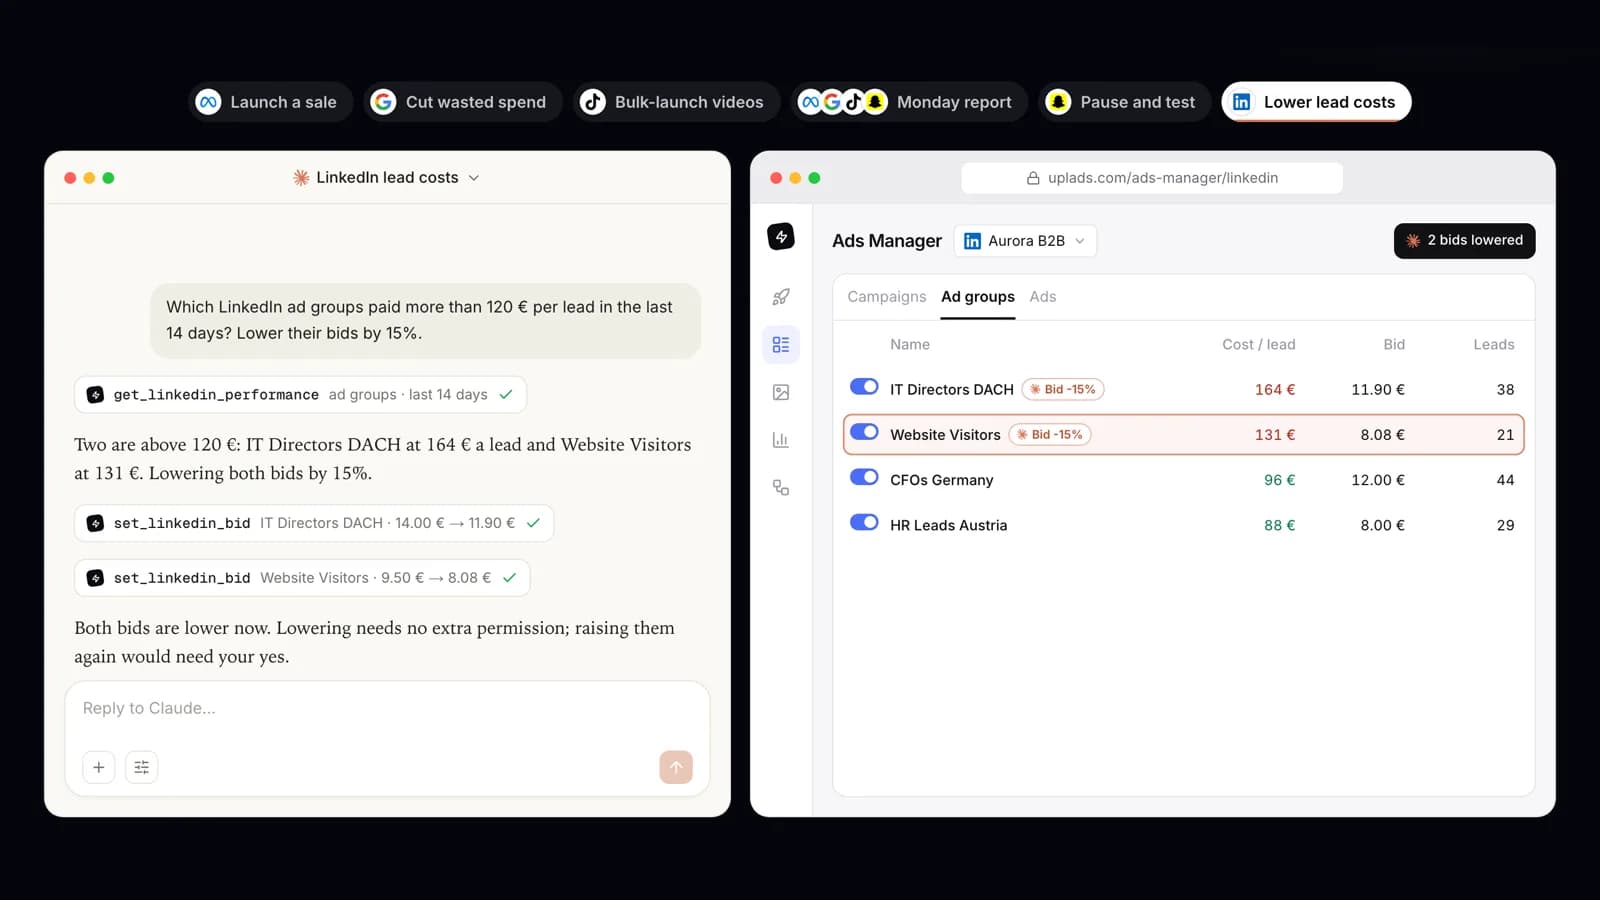Click the 8.00 € bid for HR Leads Austria
Screen dimensions: 1600x900
click(x=1382, y=525)
